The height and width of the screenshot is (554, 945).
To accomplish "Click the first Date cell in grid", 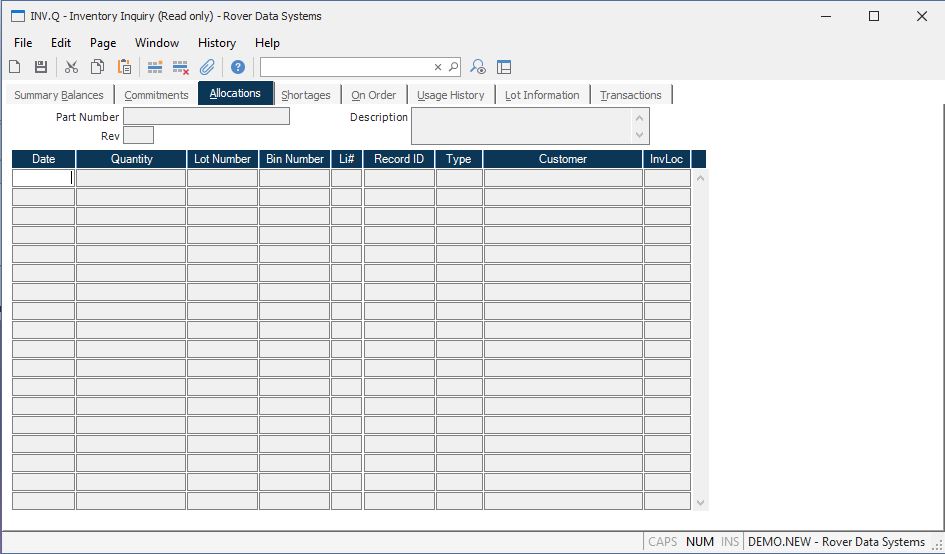I will click(x=43, y=178).
